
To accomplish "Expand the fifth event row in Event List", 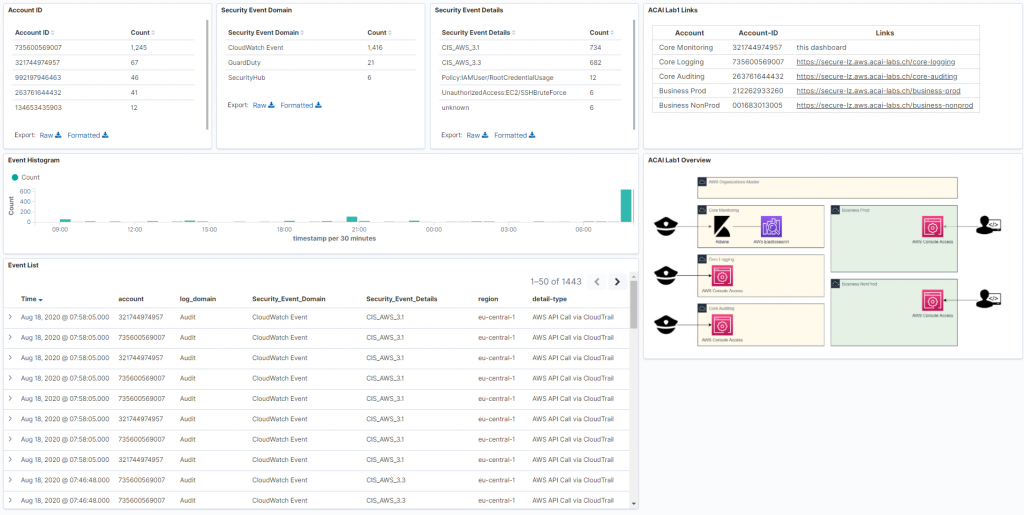I will click(10, 398).
